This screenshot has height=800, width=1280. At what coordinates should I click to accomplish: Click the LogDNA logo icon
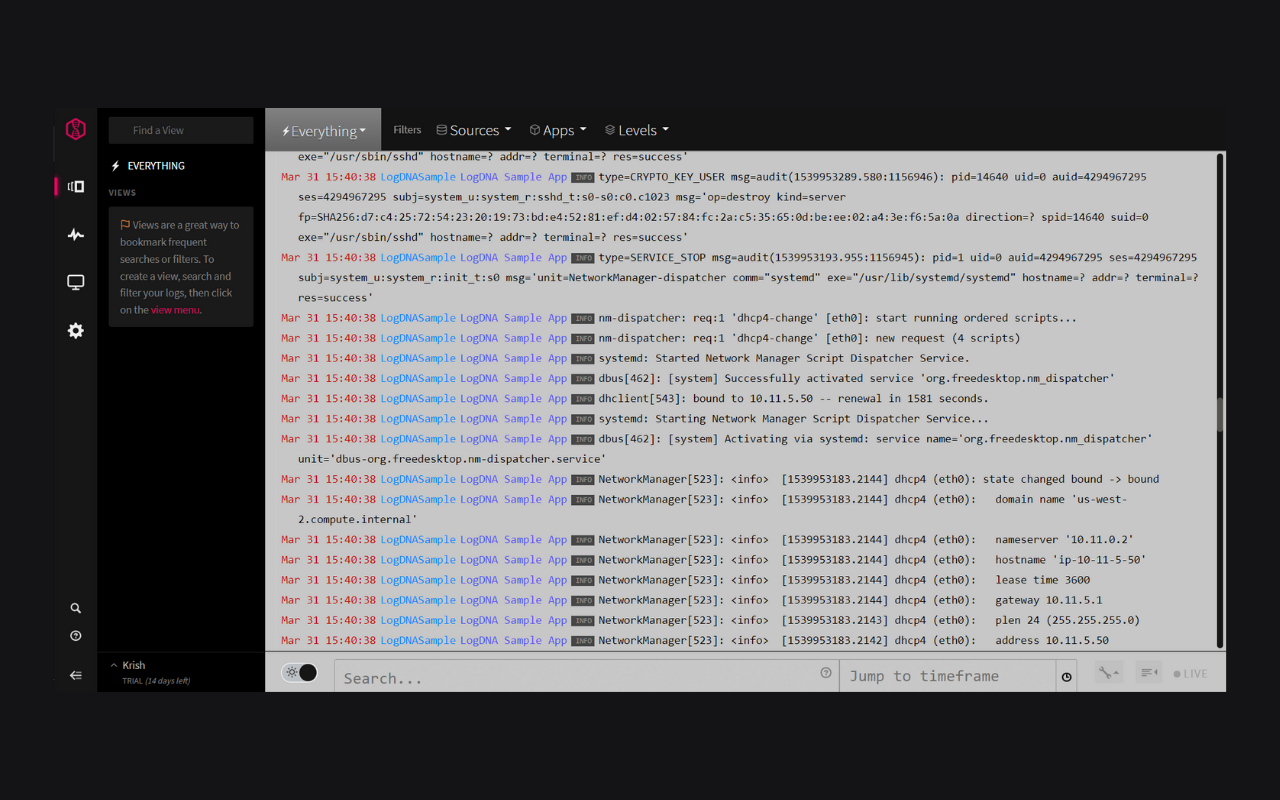click(x=76, y=129)
